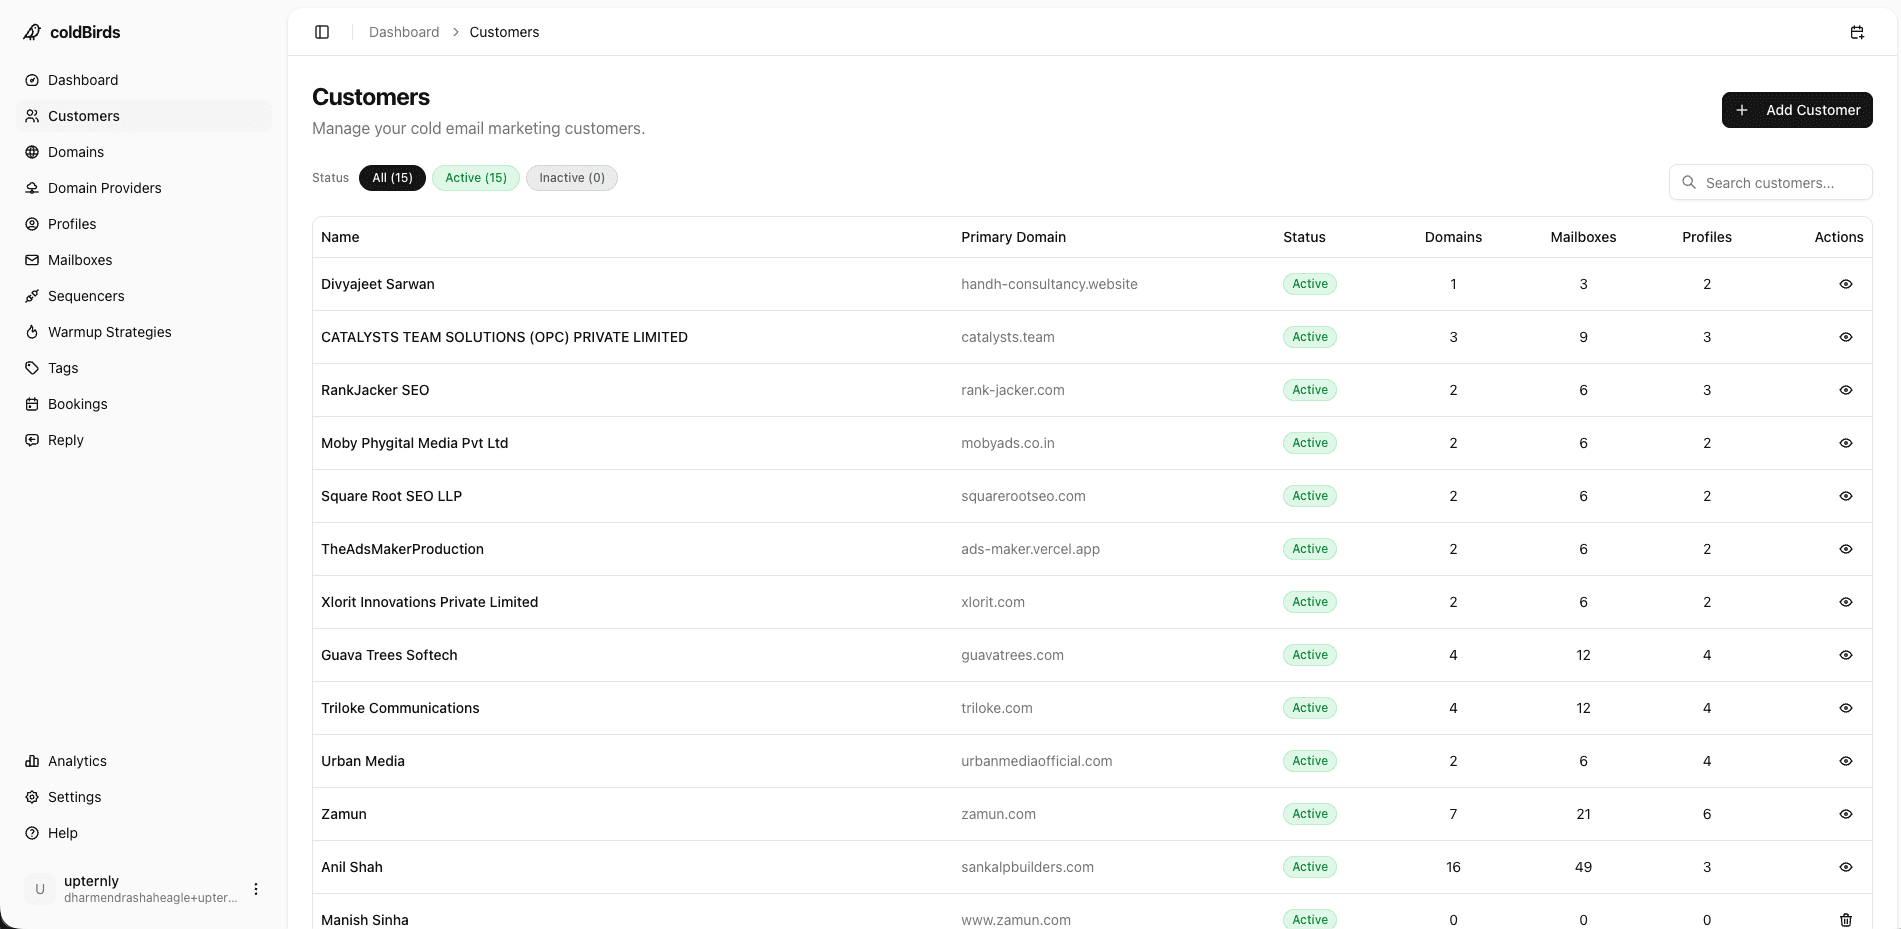Click the calendar add icon in the top bar

[1857, 32]
